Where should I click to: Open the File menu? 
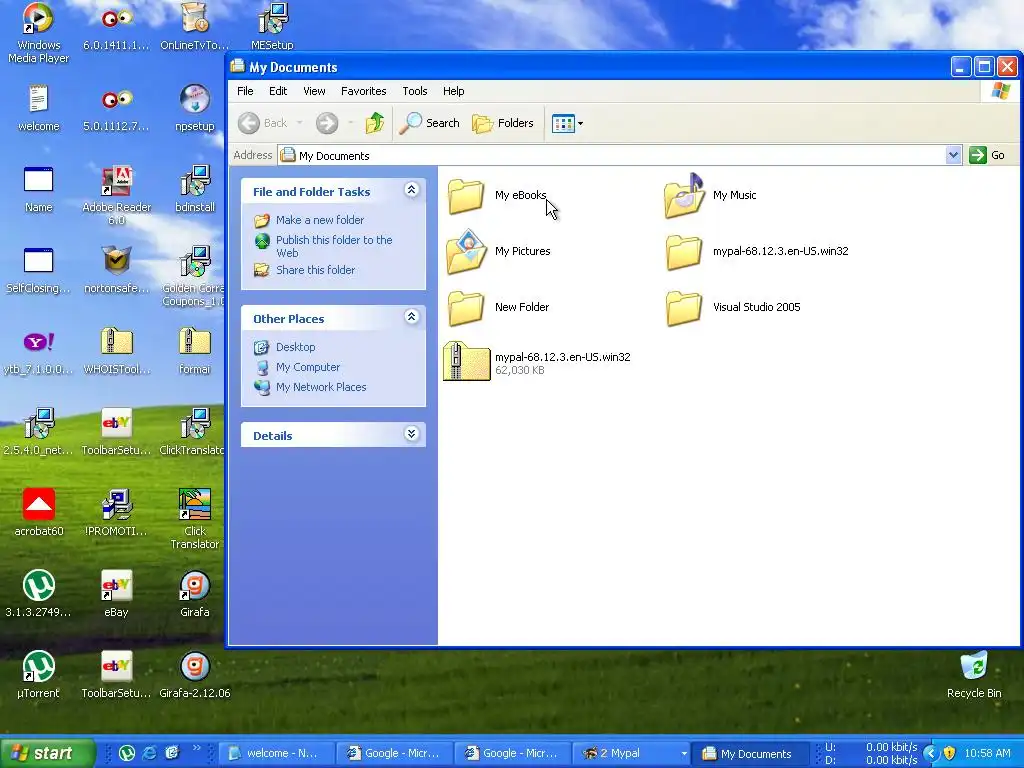tap(245, 91)
